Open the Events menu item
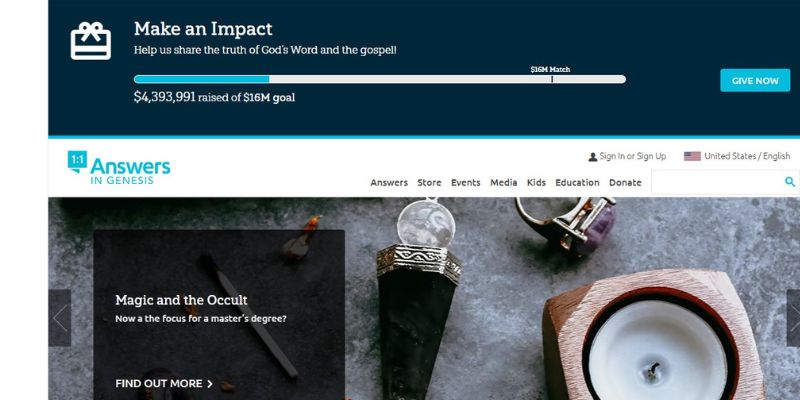This screenshot has width=800, height=400. click(x=465, y=183)
